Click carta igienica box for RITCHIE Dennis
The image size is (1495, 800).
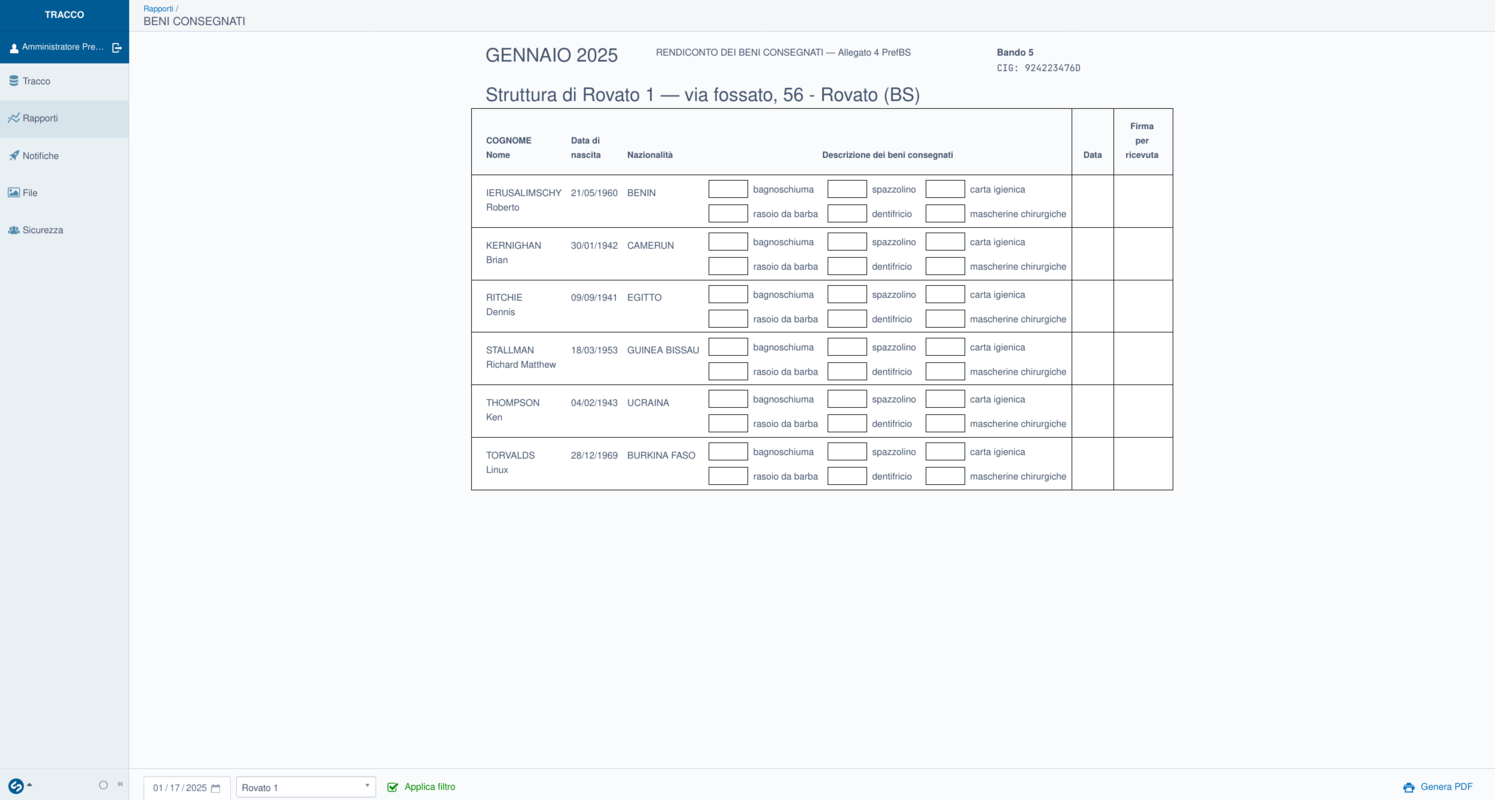(945, 294)
